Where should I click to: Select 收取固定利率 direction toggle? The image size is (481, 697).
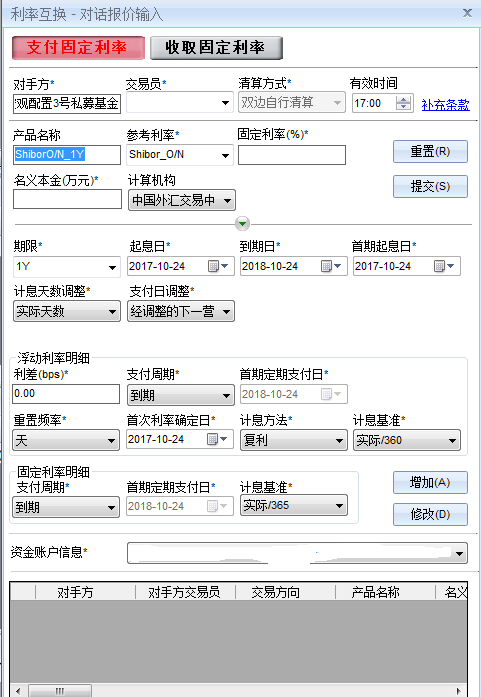click(216, 48)
